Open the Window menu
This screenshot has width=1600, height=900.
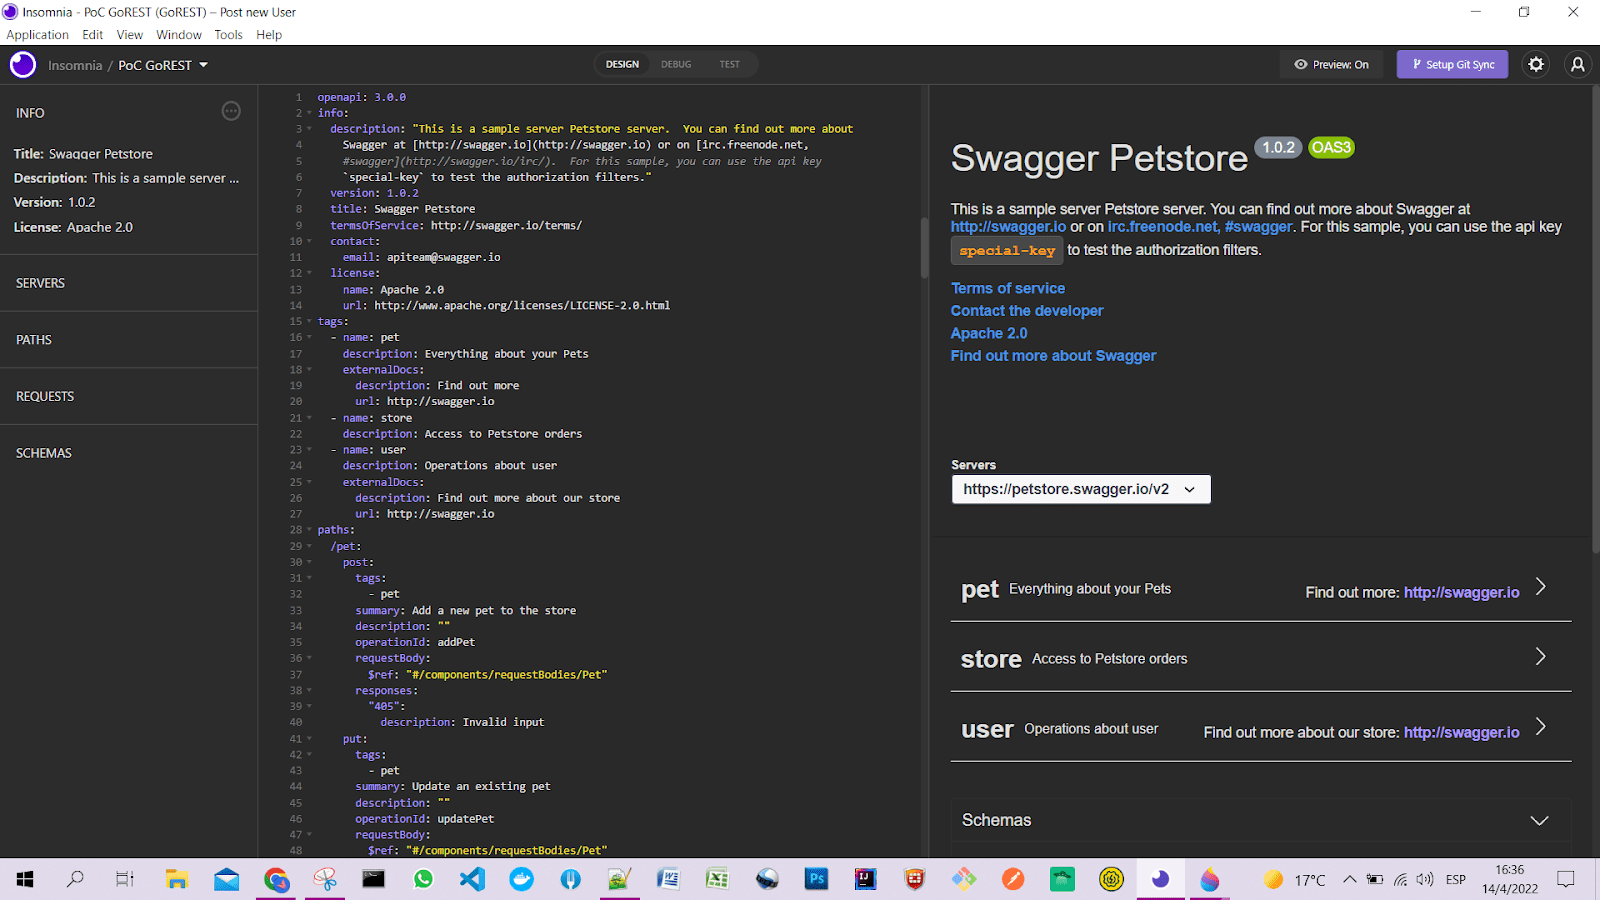coord(179,34)
